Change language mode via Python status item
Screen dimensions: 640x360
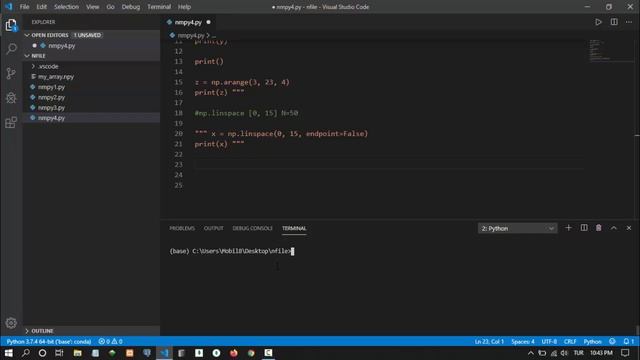click(592, 341)
